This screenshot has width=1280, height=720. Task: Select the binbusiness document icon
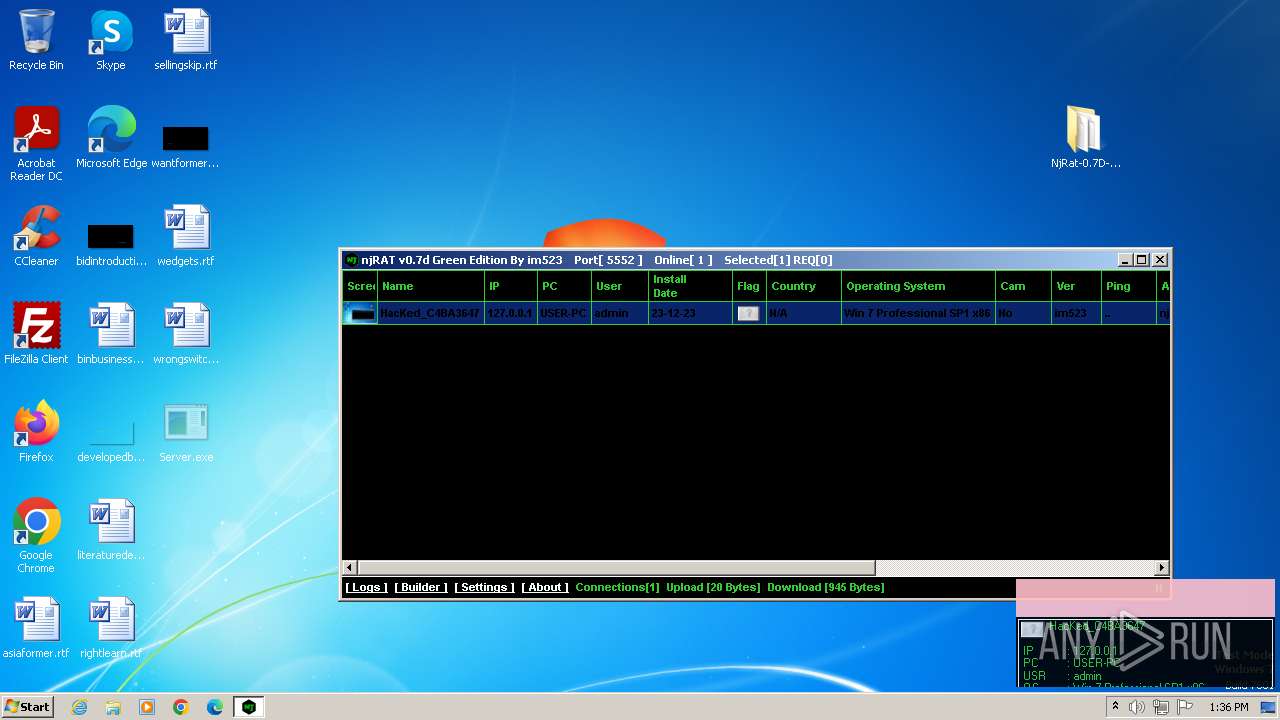coord(111,334)
